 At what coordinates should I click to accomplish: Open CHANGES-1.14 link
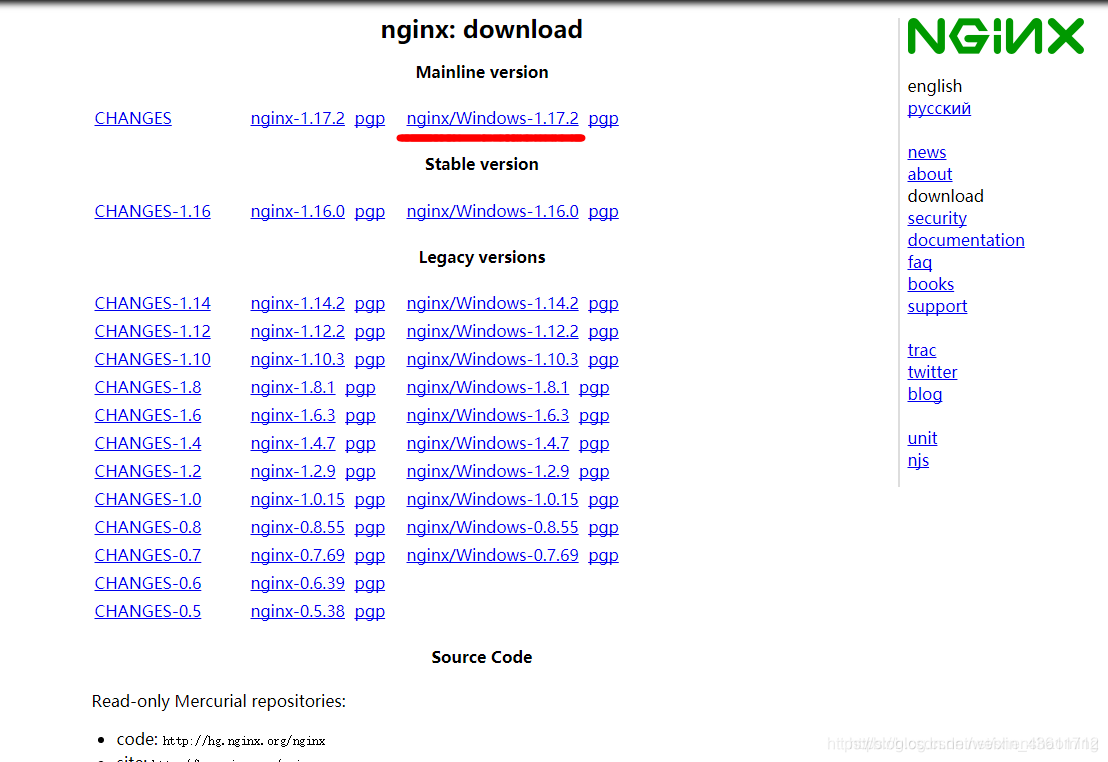(x=153, y=303)
